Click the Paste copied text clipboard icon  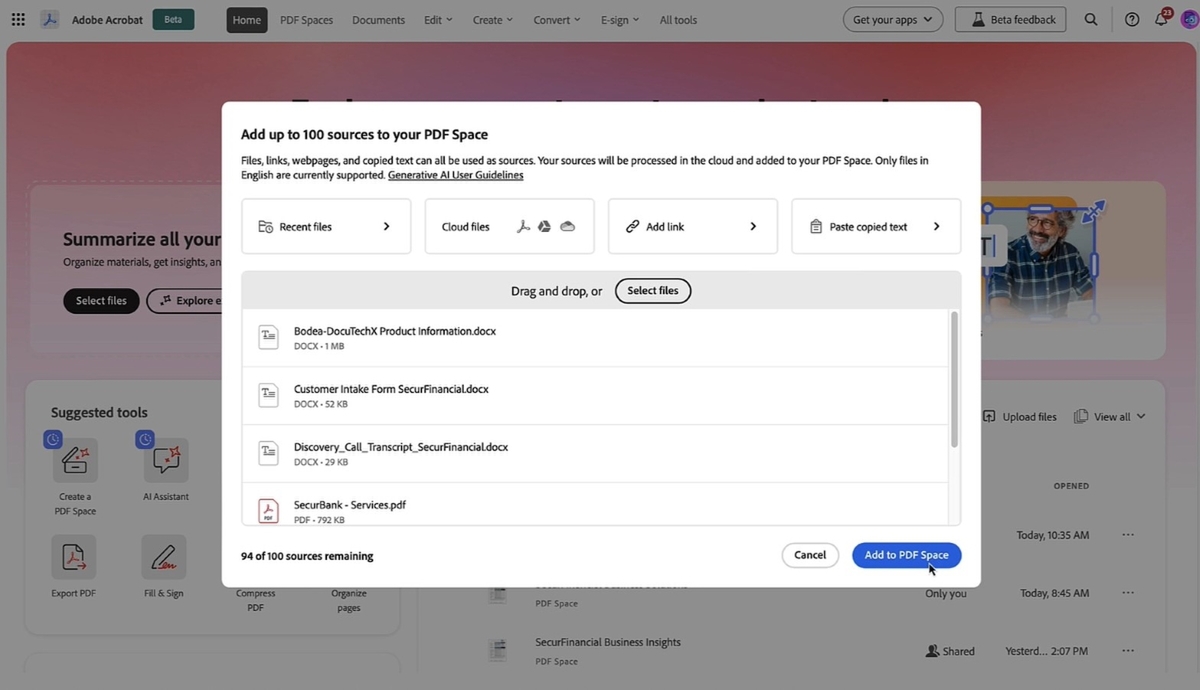[x=816, y=227]
